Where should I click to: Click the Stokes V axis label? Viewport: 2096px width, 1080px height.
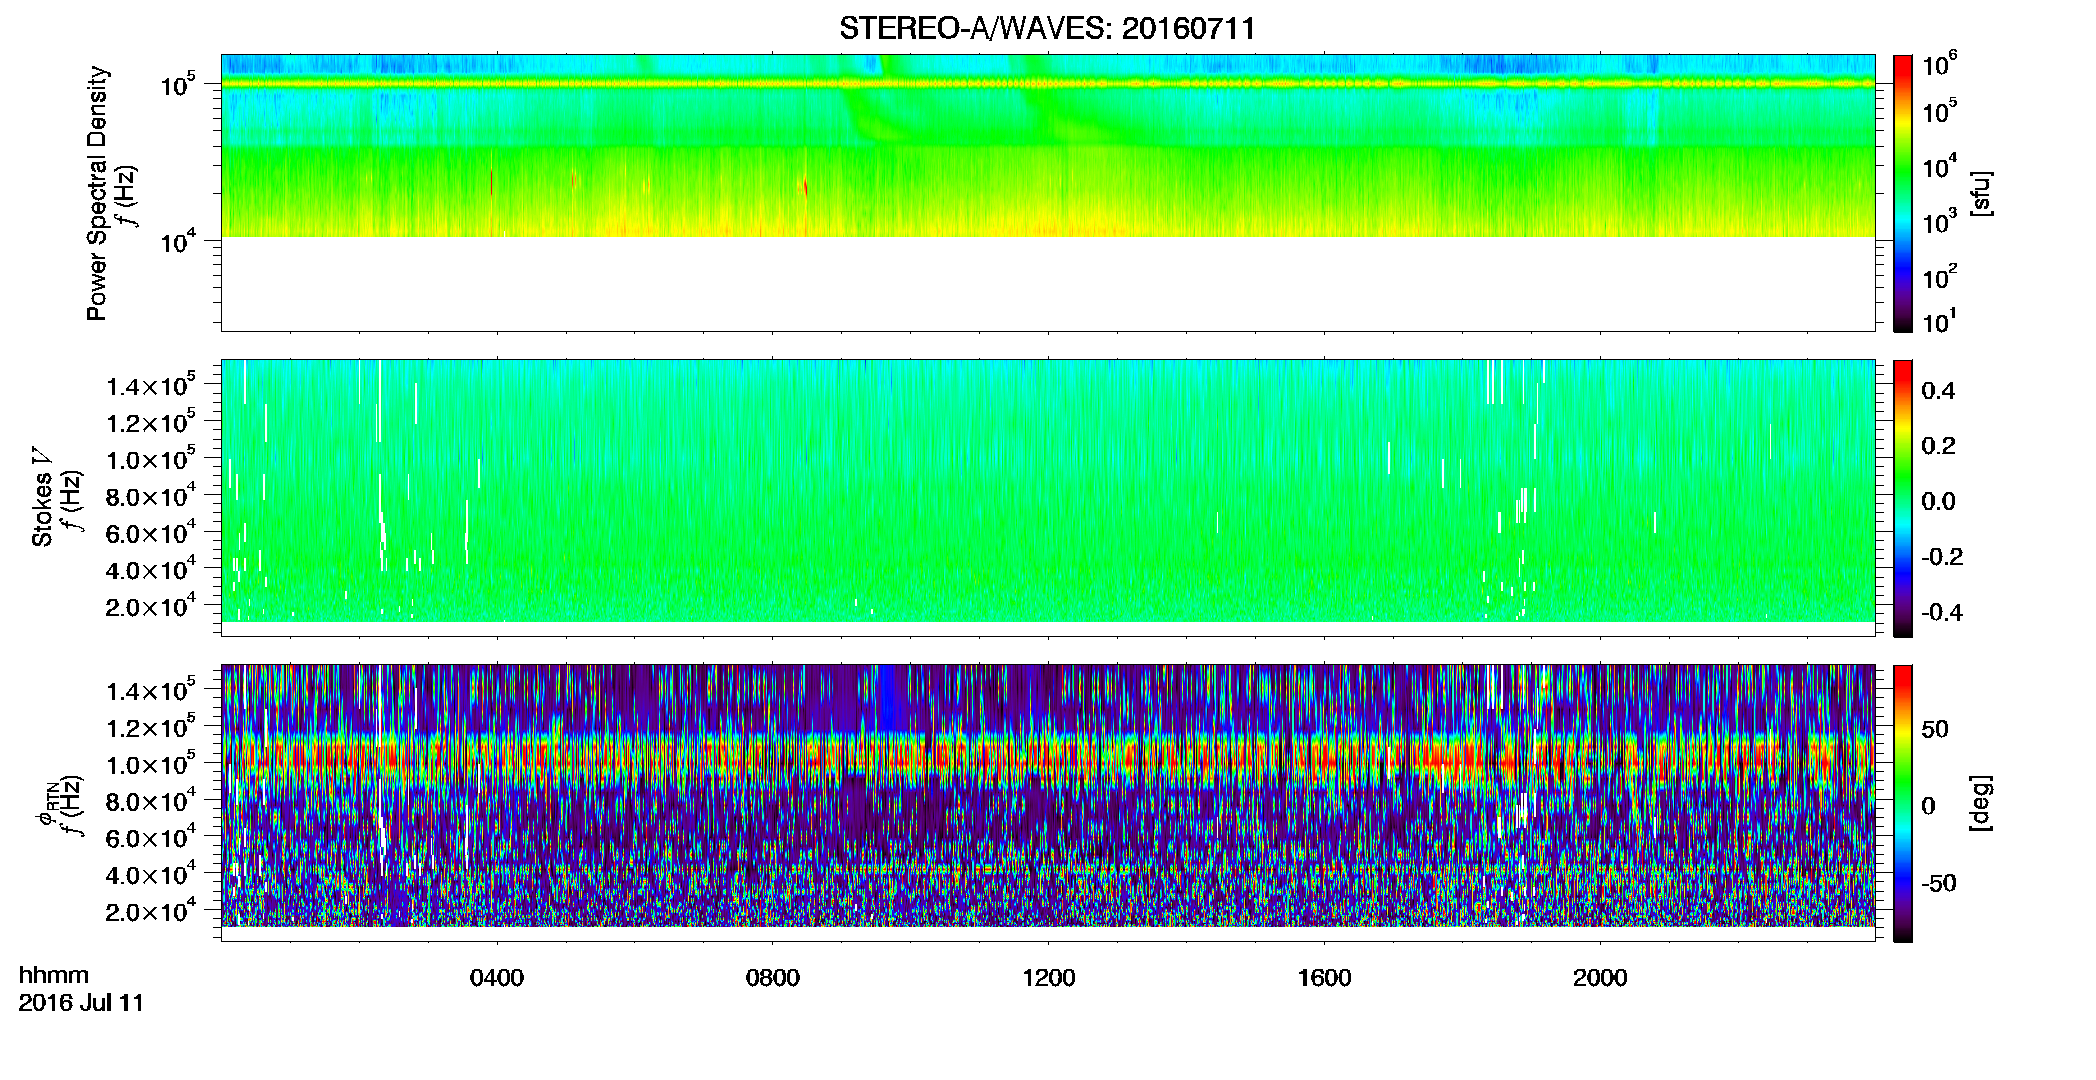click(x=43, y=497)
